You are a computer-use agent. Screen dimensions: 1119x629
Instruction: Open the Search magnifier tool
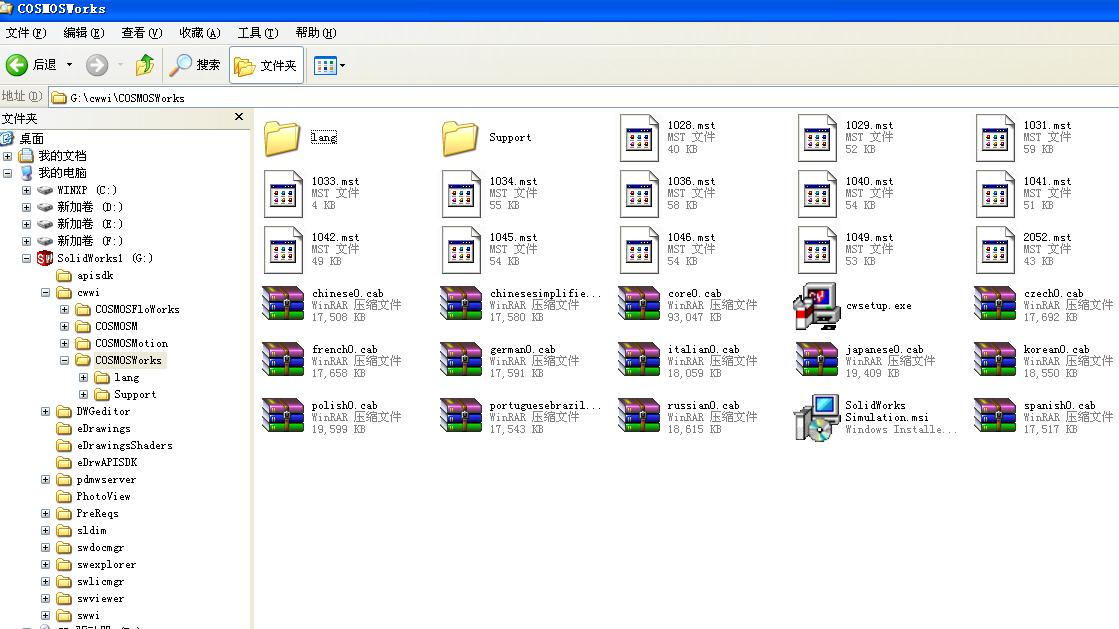point(195,65)
